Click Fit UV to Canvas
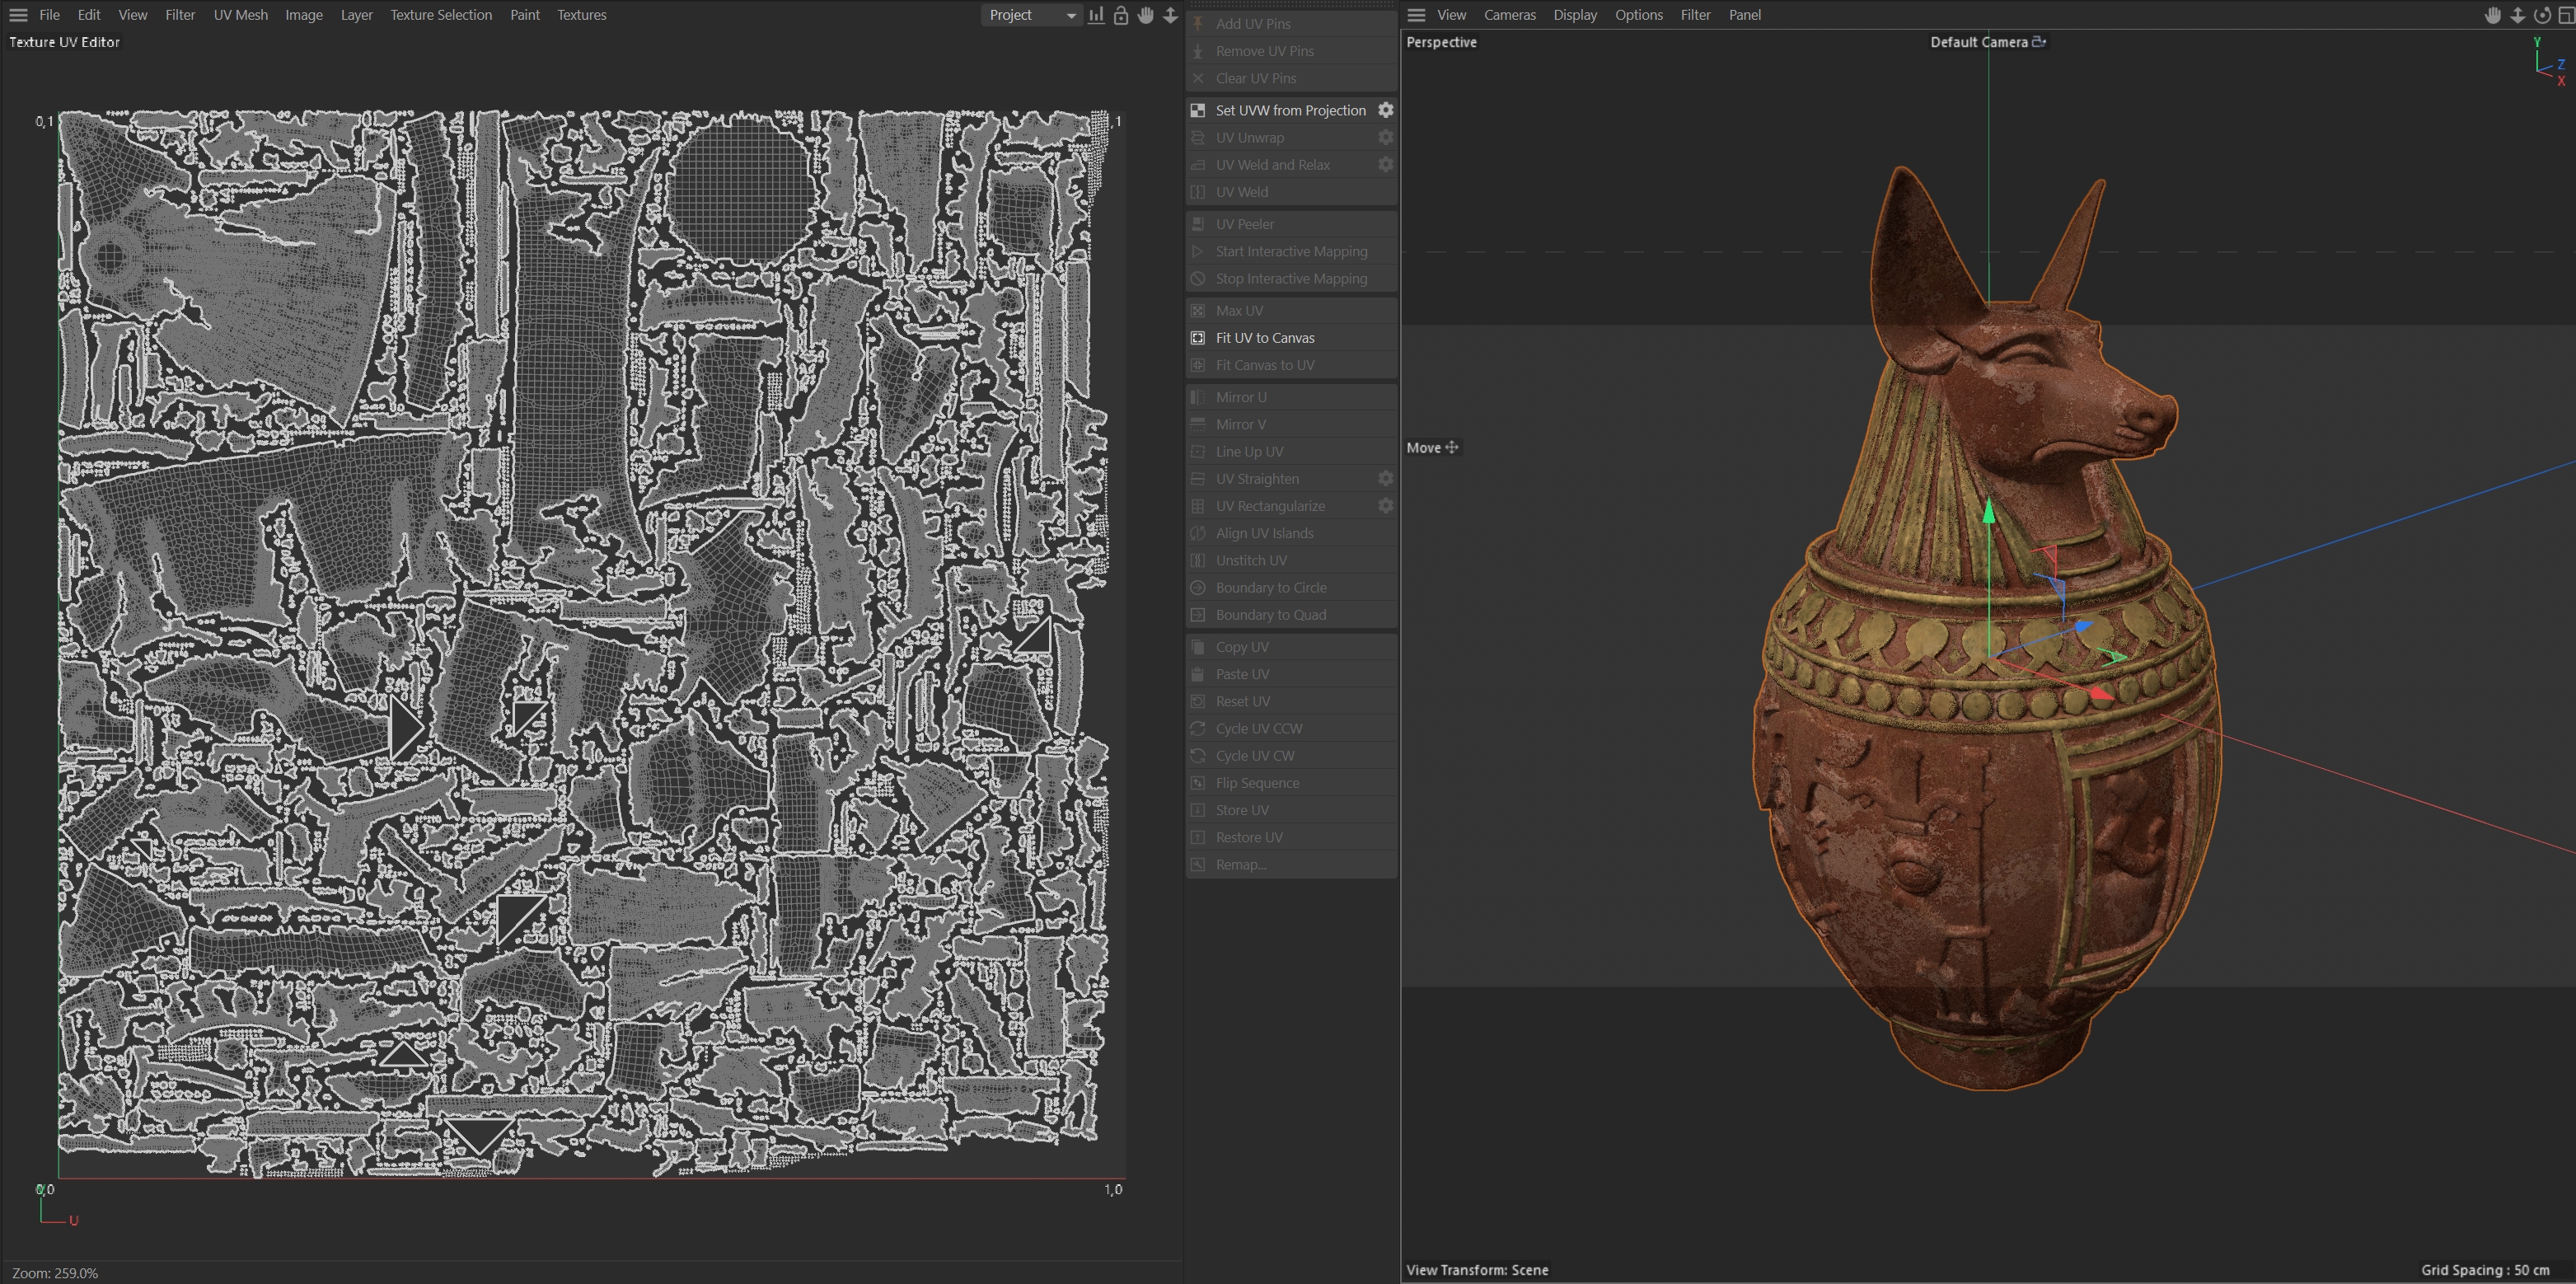Viewport: 2576px width, 1284px height. (1265, 338)
